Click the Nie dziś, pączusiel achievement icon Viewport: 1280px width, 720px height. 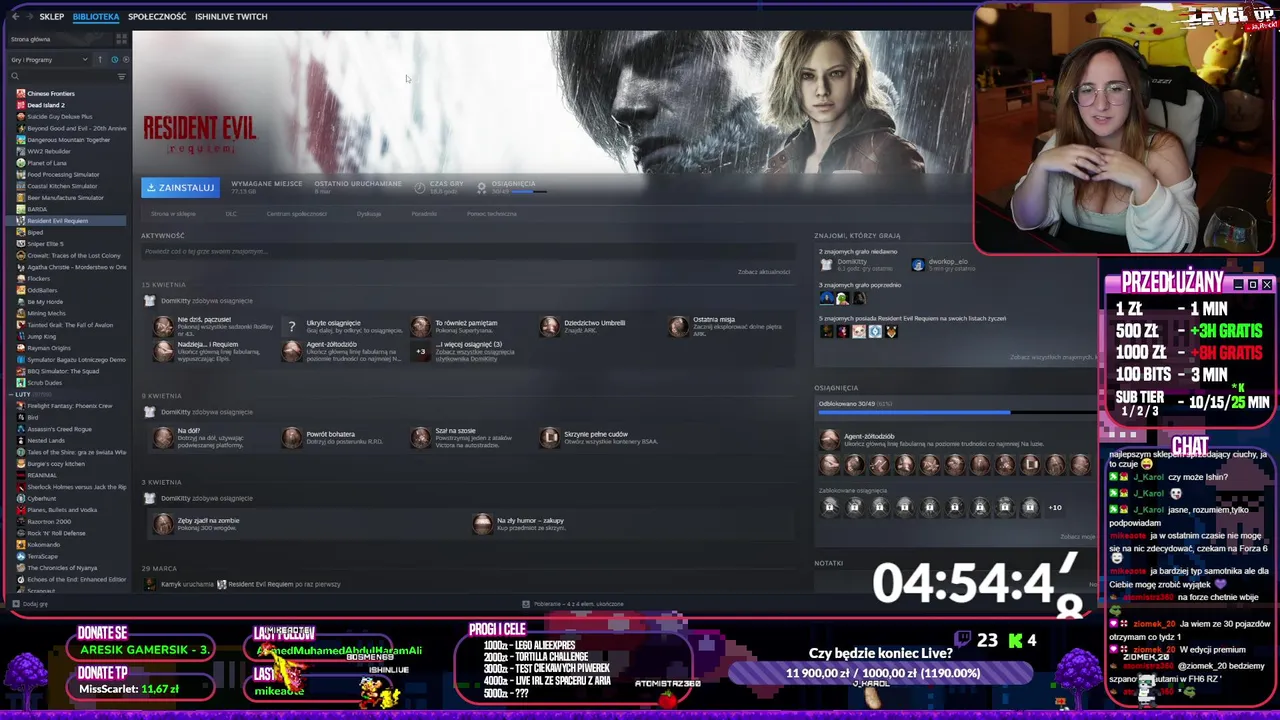click(x=163, y=327)
